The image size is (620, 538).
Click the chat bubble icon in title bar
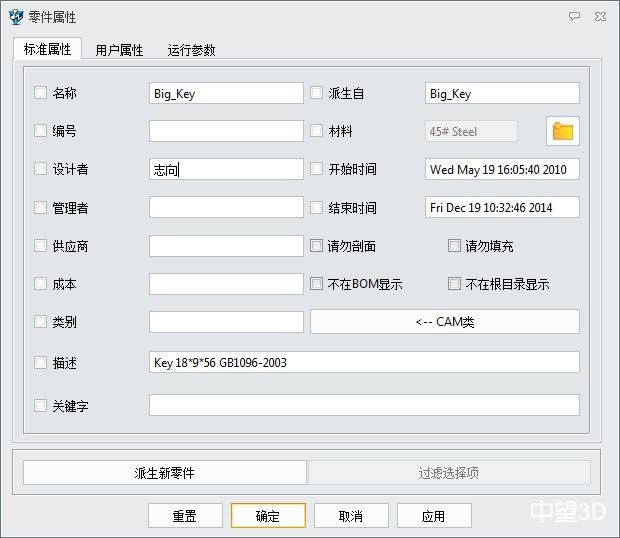[574, 17]
